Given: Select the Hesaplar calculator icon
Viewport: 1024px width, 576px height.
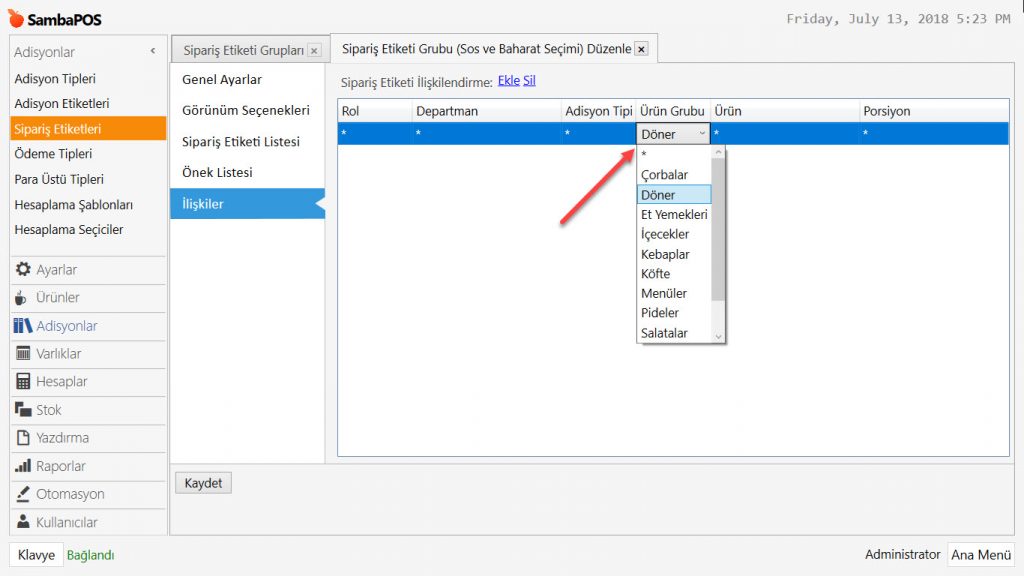Looking at the screenshot, I should (x=23, y=382).
